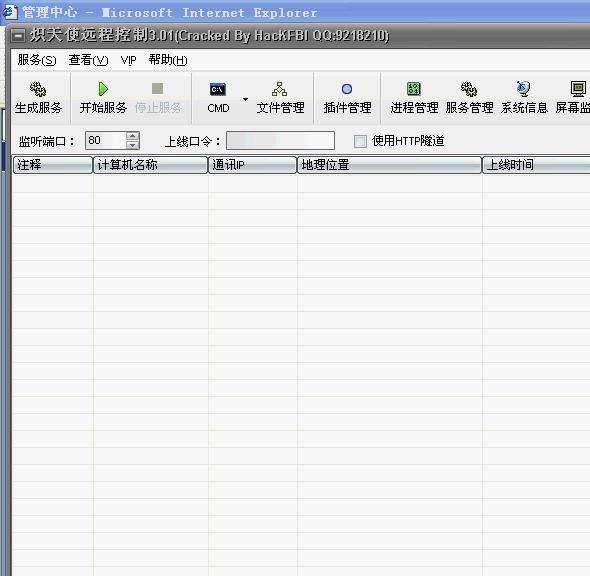Enable the 使用HTTP隧道 checkbox
The height and width of the screenshot is (576, 590).
[360, 141]
